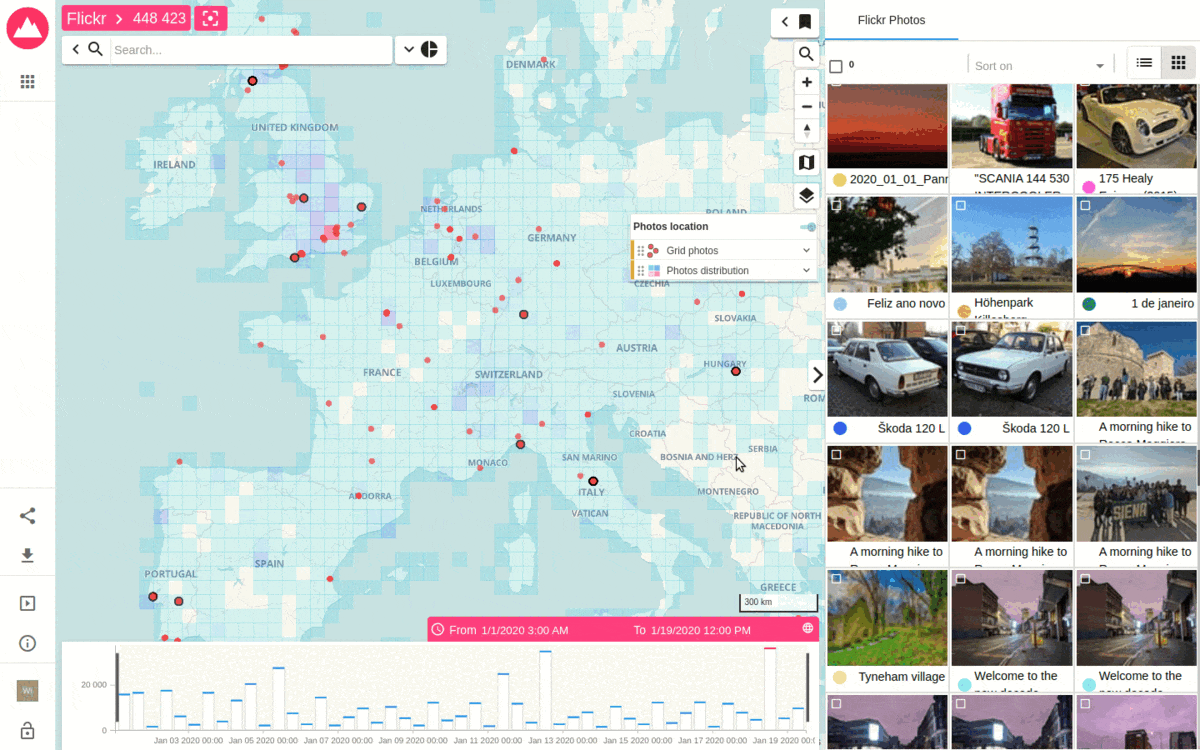This screenshot has width=1200, height=750.
Task: Expand the Photos distribution layer options
Action: [806, 271]
